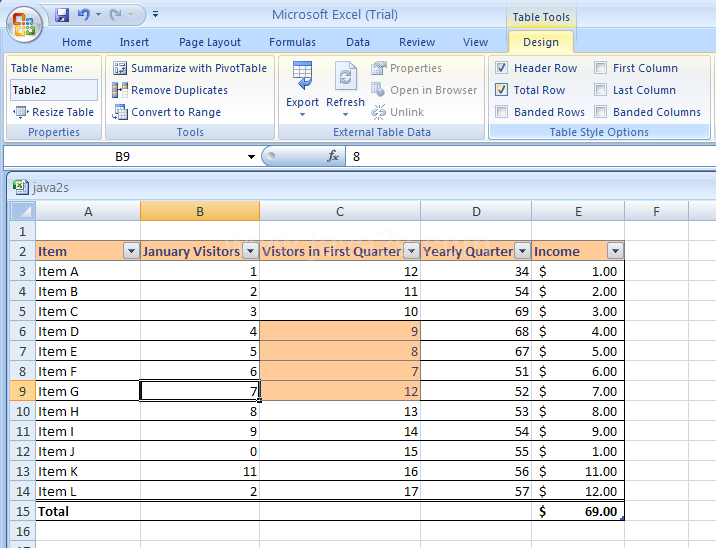Open the Refresh dropdown arrow

(345, 115)
